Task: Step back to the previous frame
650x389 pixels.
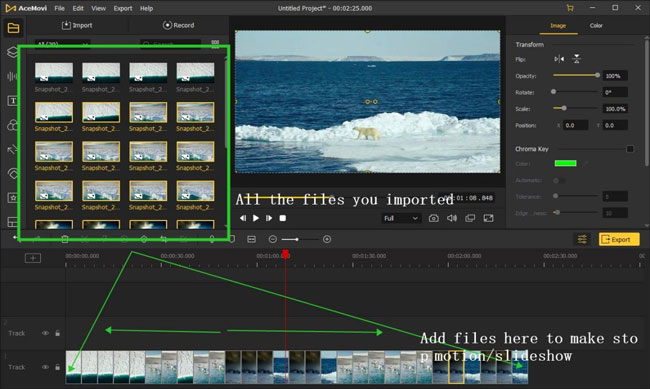Action: pos(243,218)
